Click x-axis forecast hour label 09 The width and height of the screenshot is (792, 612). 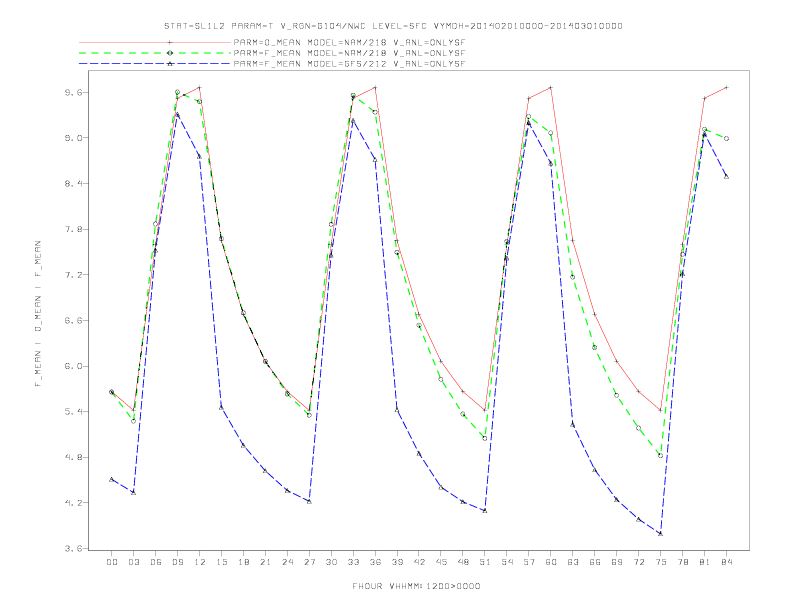coord(177,562)
